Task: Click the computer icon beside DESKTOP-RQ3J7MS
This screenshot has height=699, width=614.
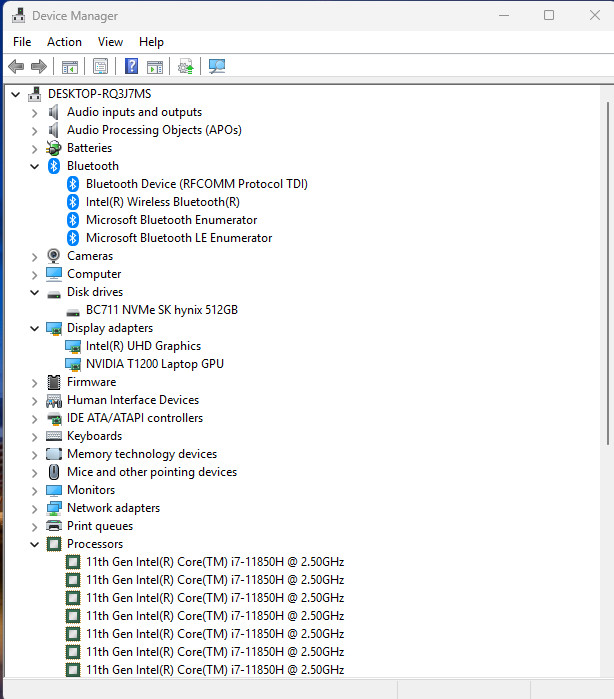Action: [x=34, y=94]
